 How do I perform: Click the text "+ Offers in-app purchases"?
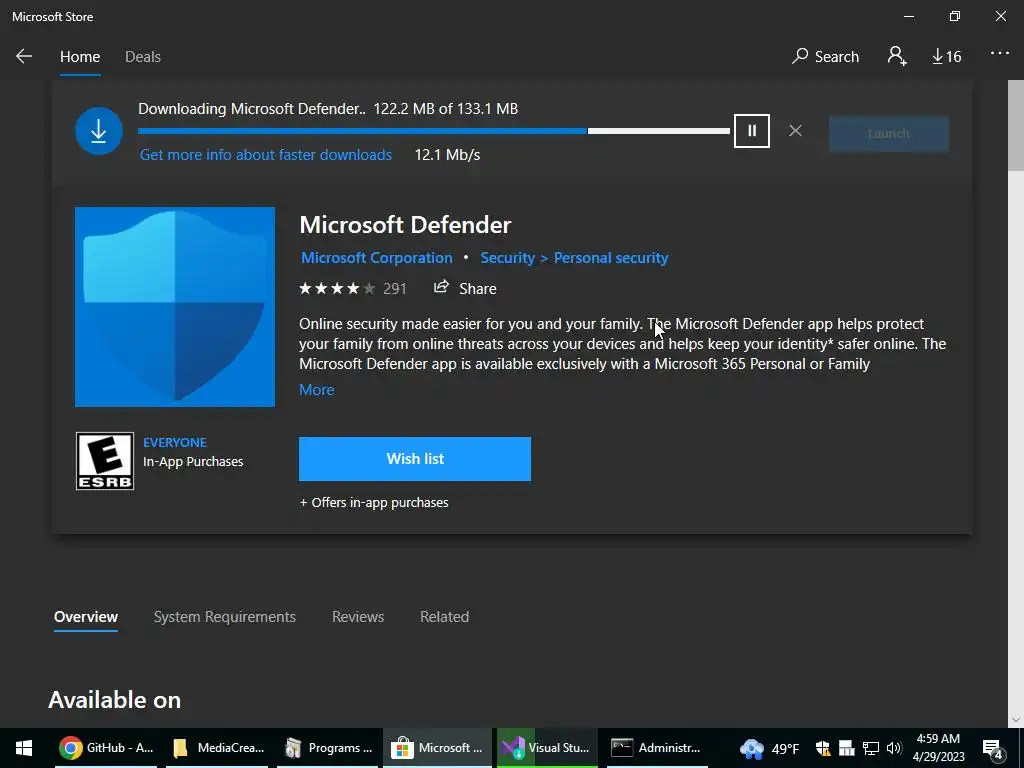tap(374, 503)
